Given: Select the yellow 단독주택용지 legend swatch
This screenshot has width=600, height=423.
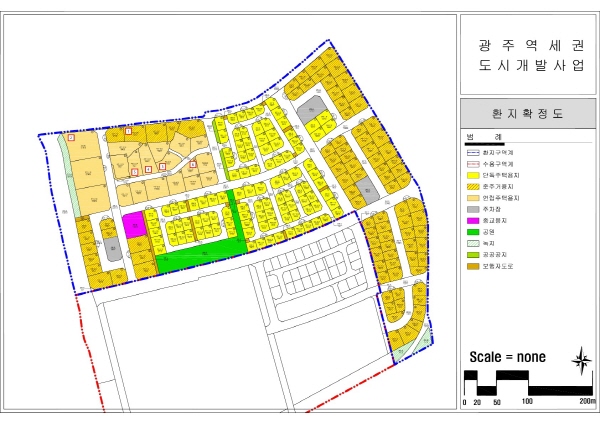Looking at the screenshot, I should [x=473, y=175].
